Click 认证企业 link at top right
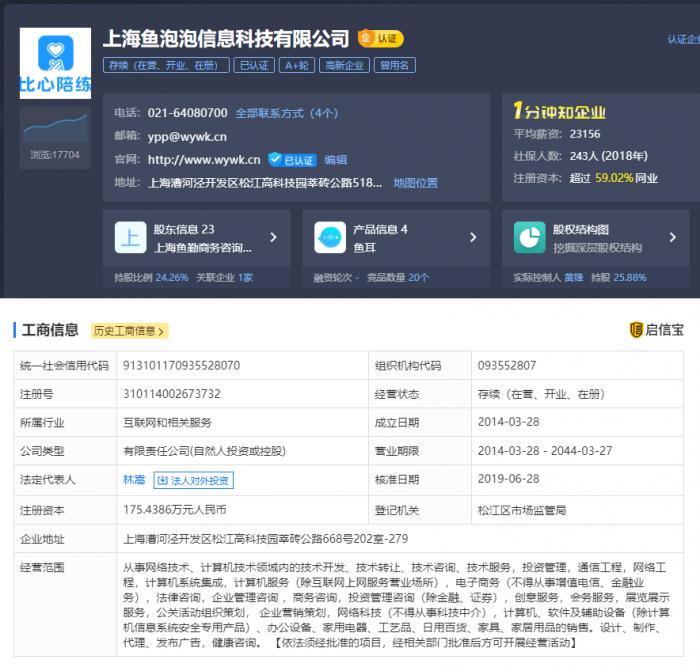The width and height of the screenshot is (700, 671). tap(683, 40)
